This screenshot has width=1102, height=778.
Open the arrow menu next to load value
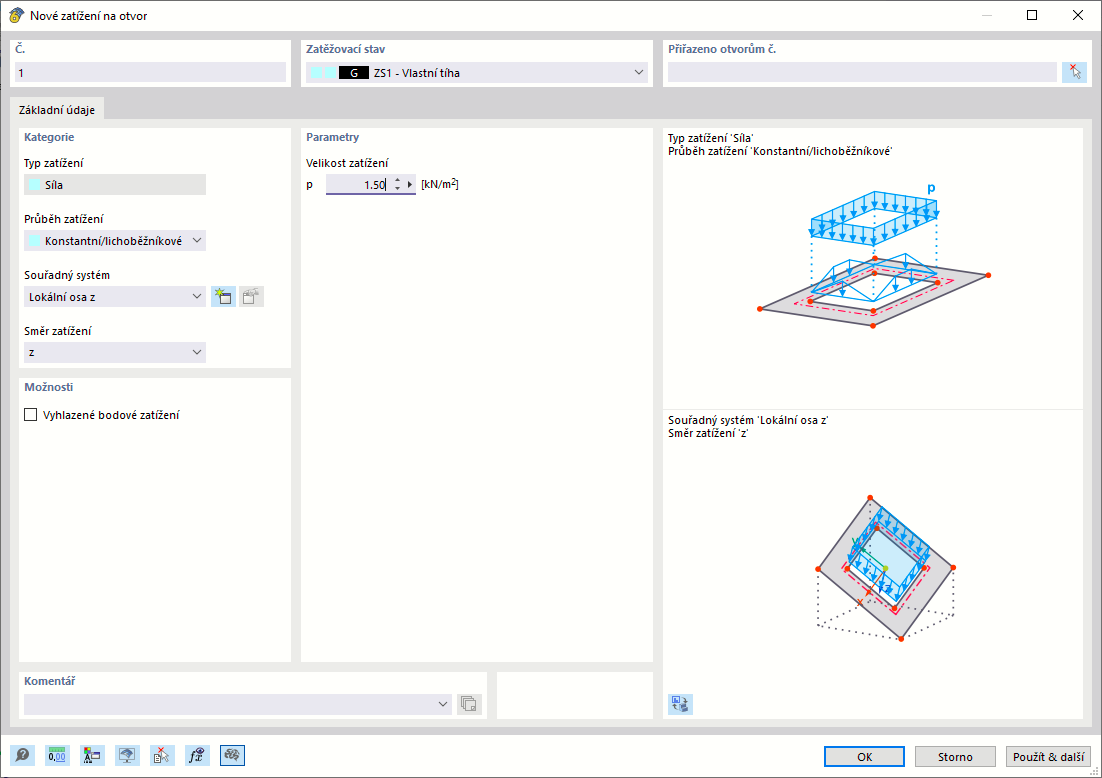pos(410,184)
